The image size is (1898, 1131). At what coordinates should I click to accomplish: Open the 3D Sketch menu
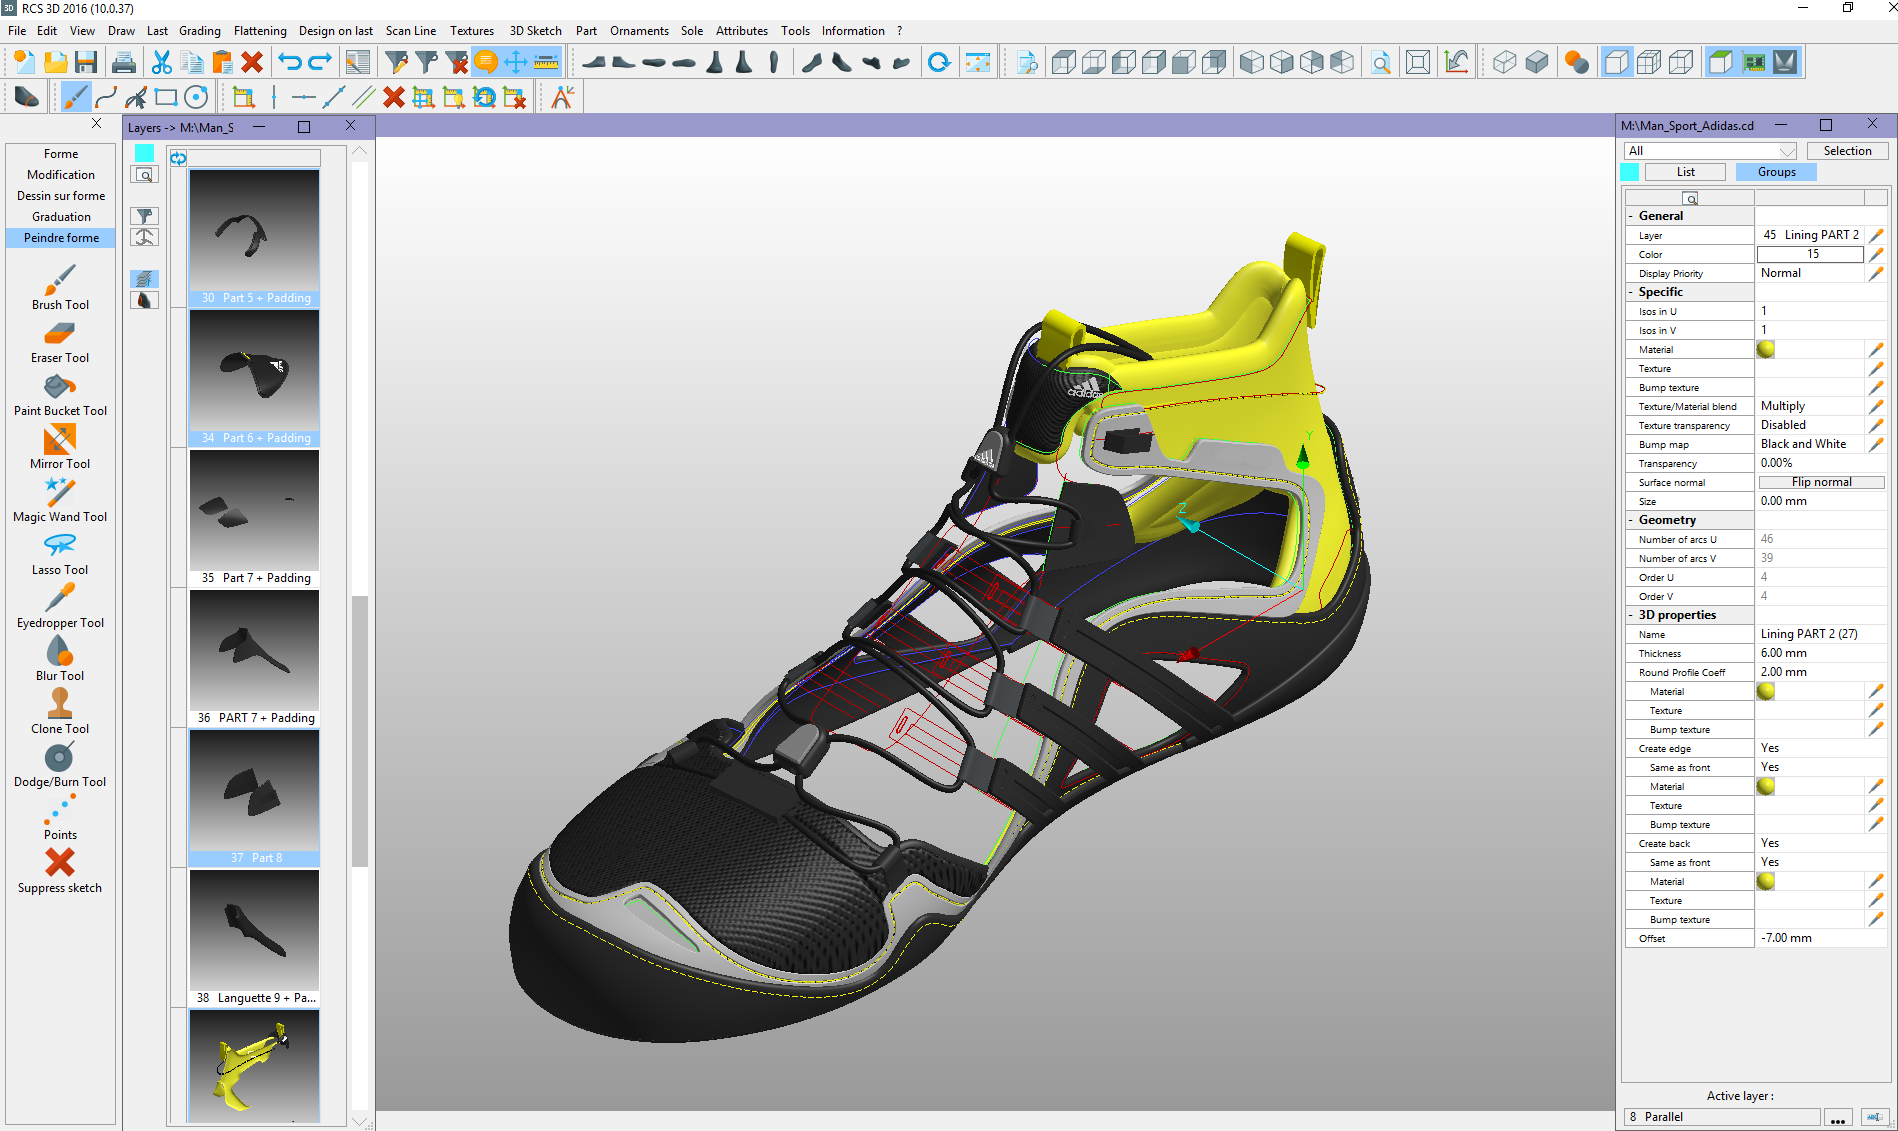(536, 31)
